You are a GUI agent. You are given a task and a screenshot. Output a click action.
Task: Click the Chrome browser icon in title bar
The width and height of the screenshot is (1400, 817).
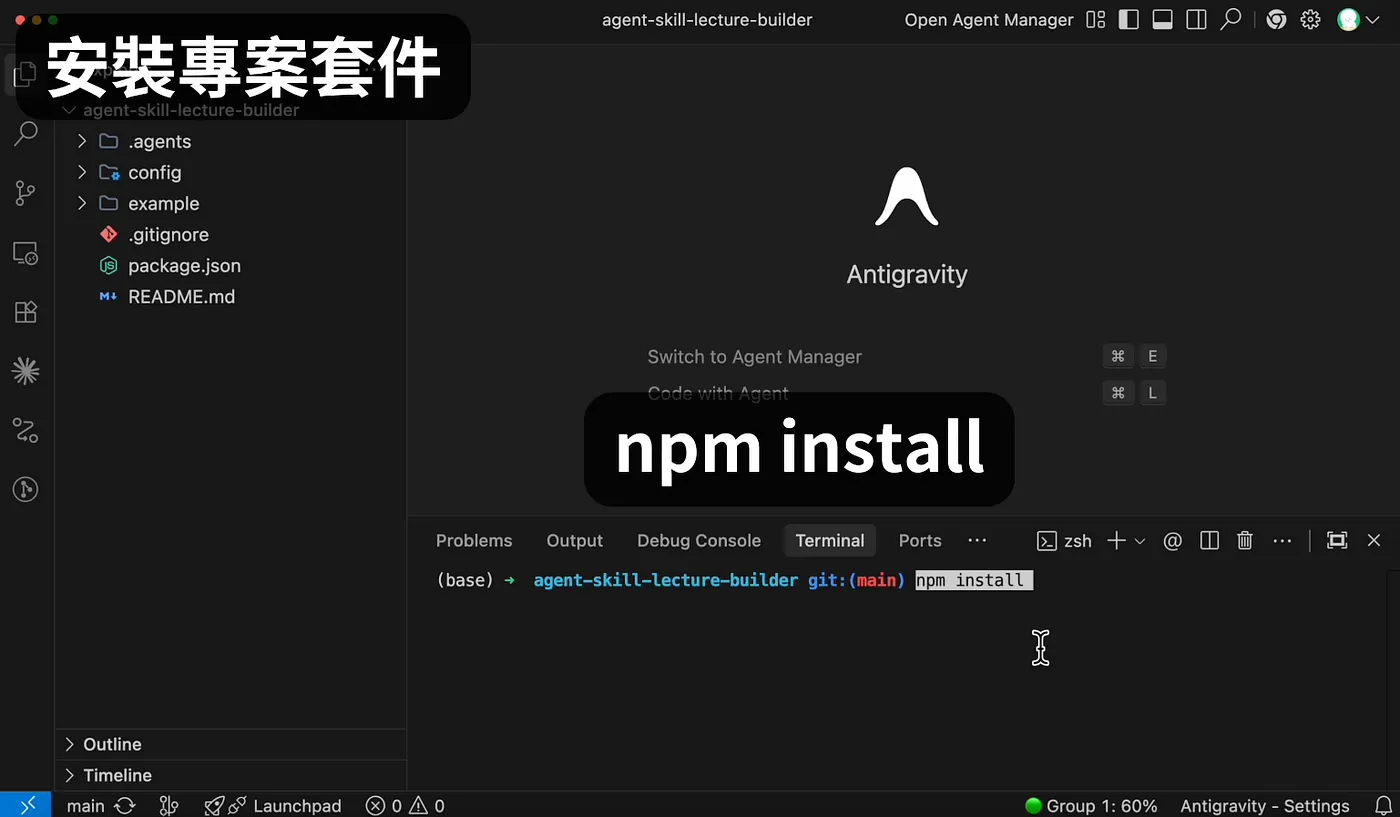[x=1276, y=20]
